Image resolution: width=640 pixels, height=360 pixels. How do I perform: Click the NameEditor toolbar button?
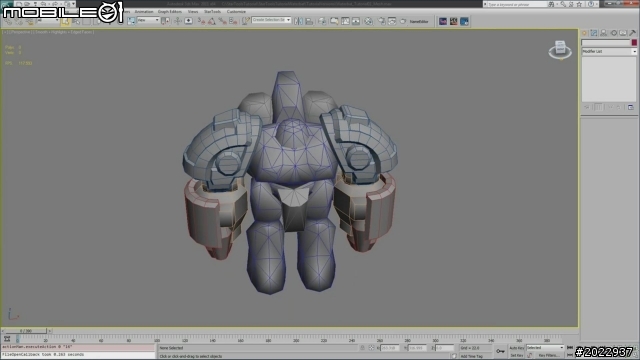pyautogui.click(x=419, y=22)
